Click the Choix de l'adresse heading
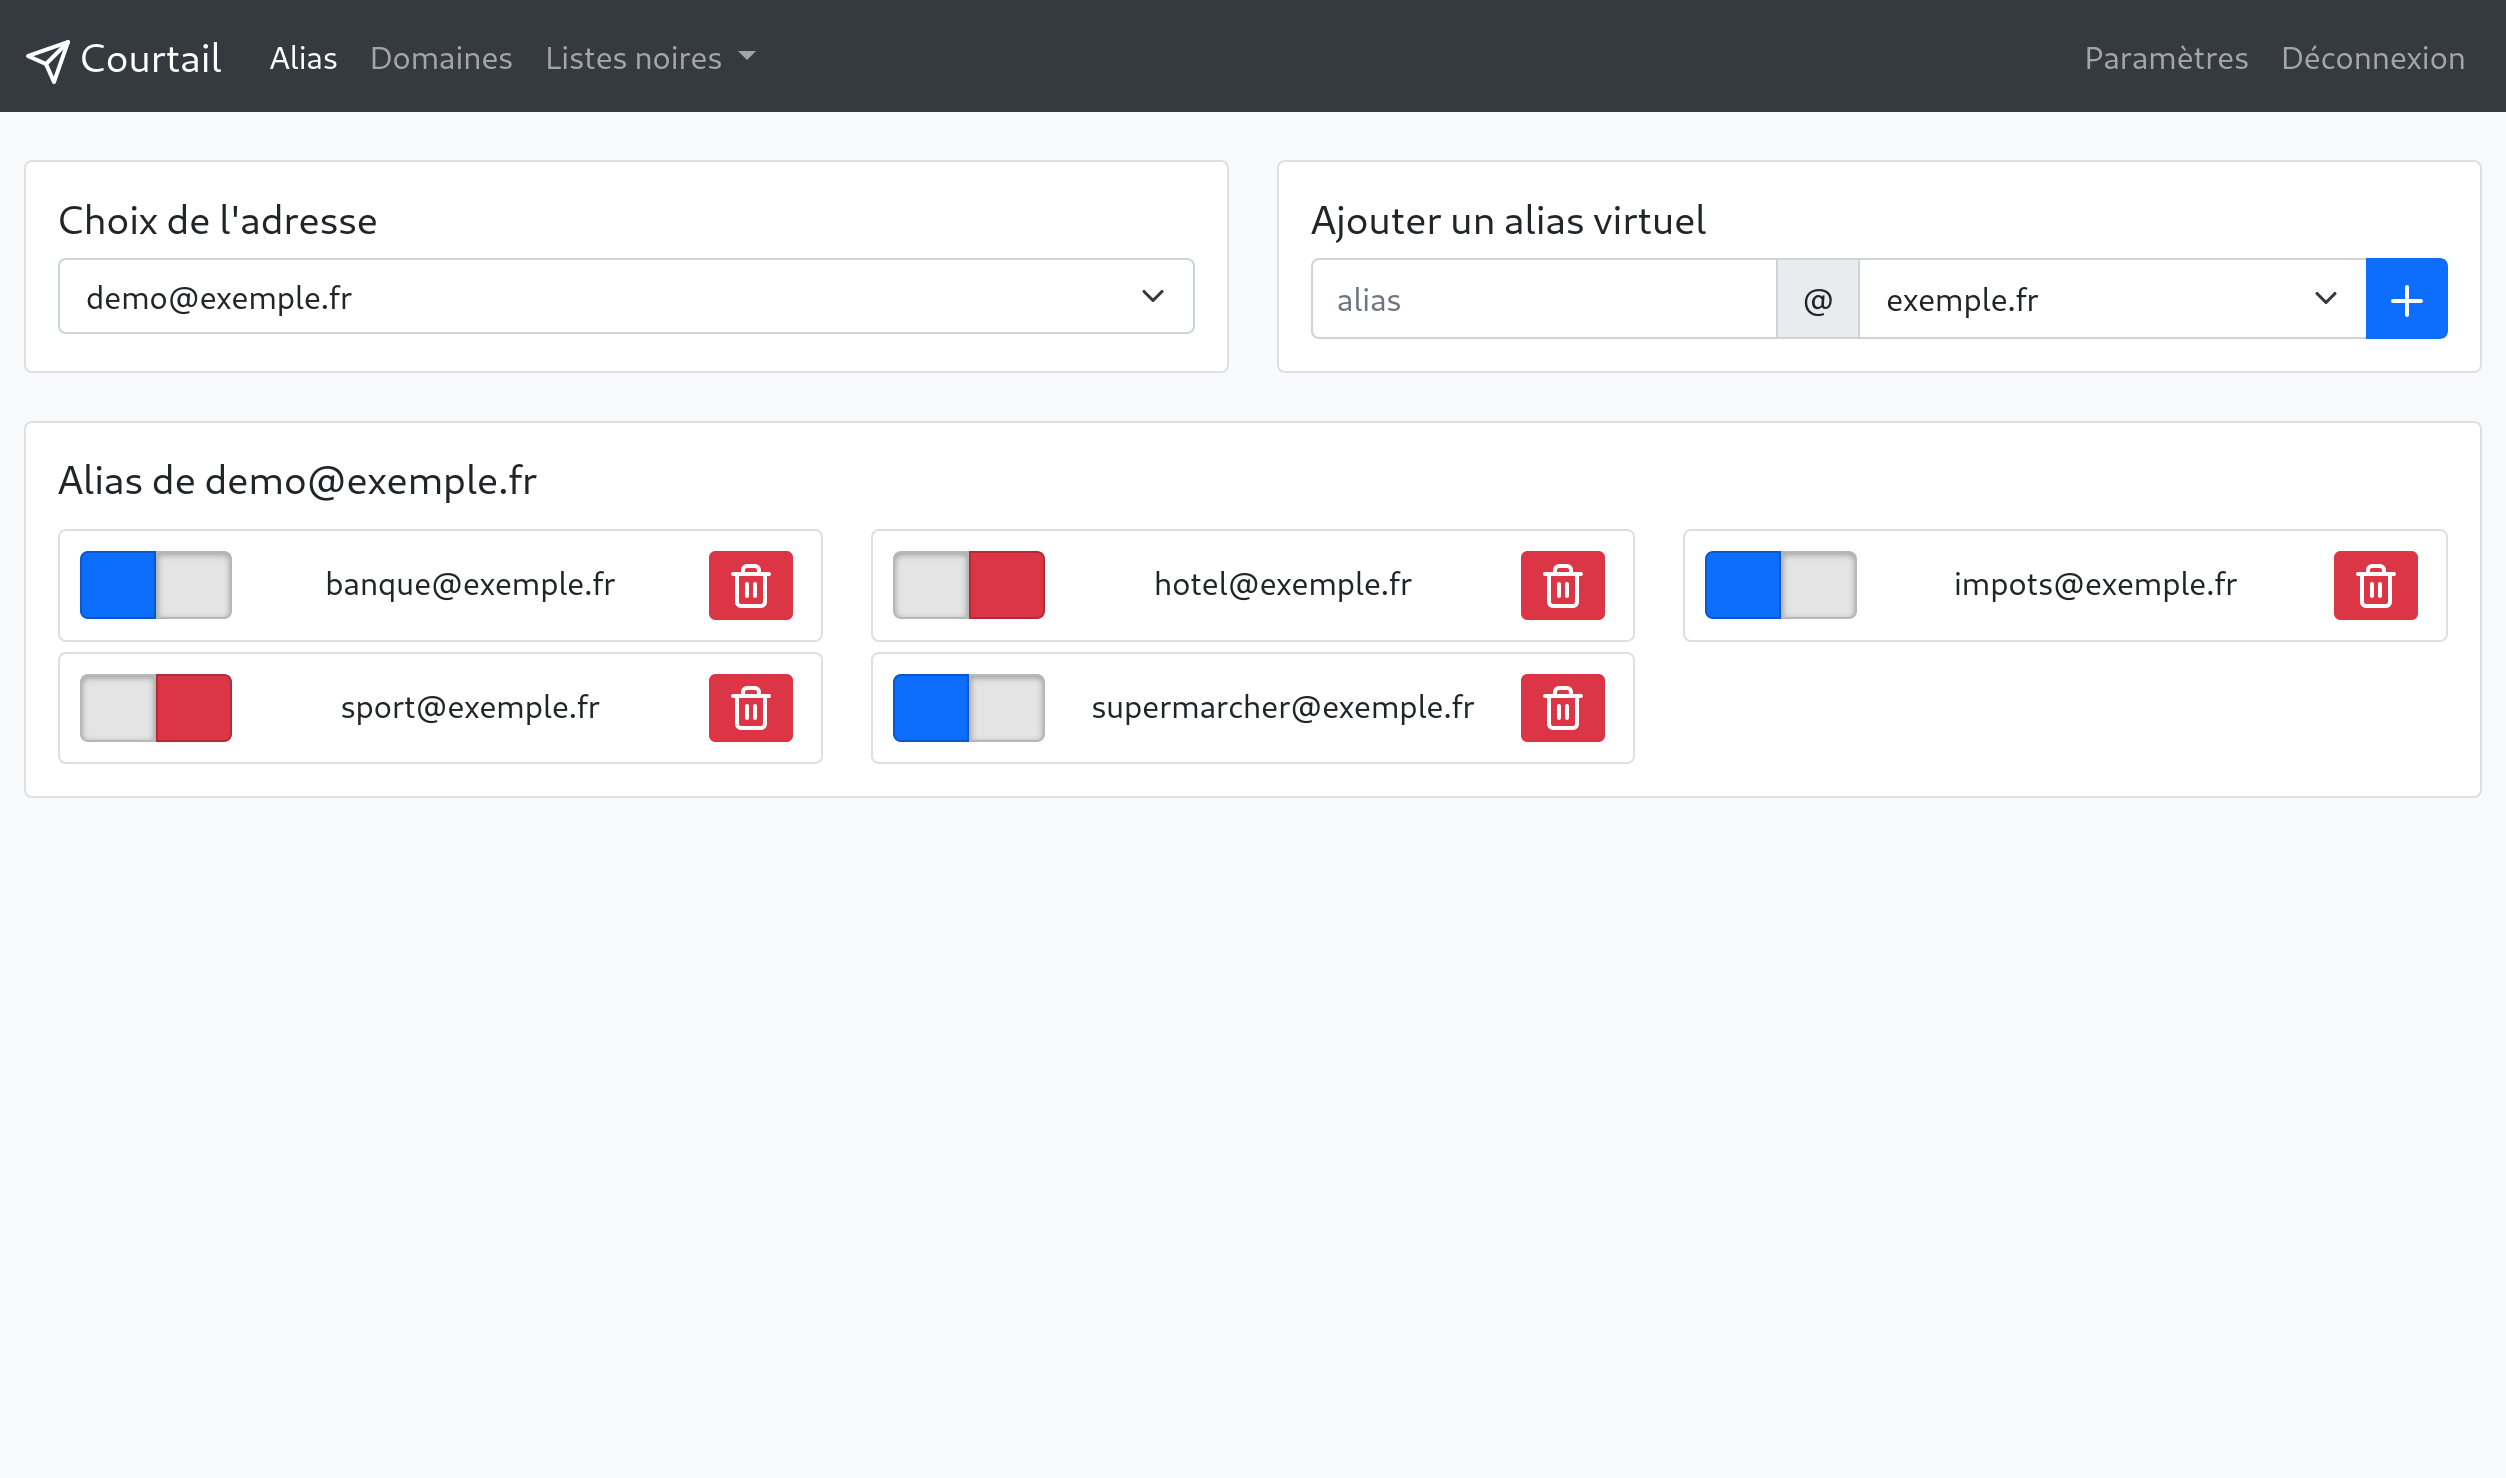Screen dimensions: 2506x1478 [218, 221]
